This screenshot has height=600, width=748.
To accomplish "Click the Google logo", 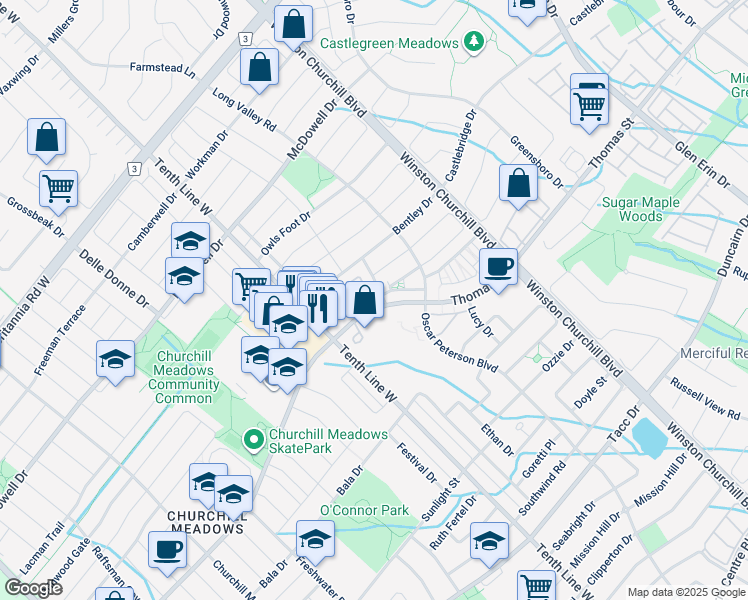I will pos(33,588).
